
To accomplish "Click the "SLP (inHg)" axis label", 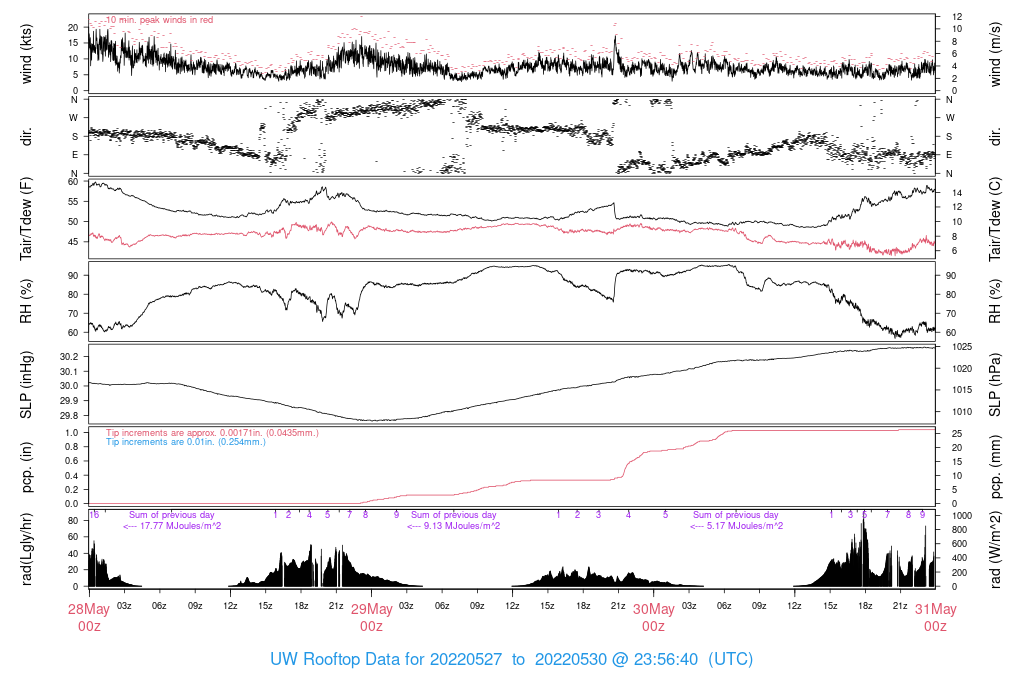I will pyautogui.click(x=26, y=385).
